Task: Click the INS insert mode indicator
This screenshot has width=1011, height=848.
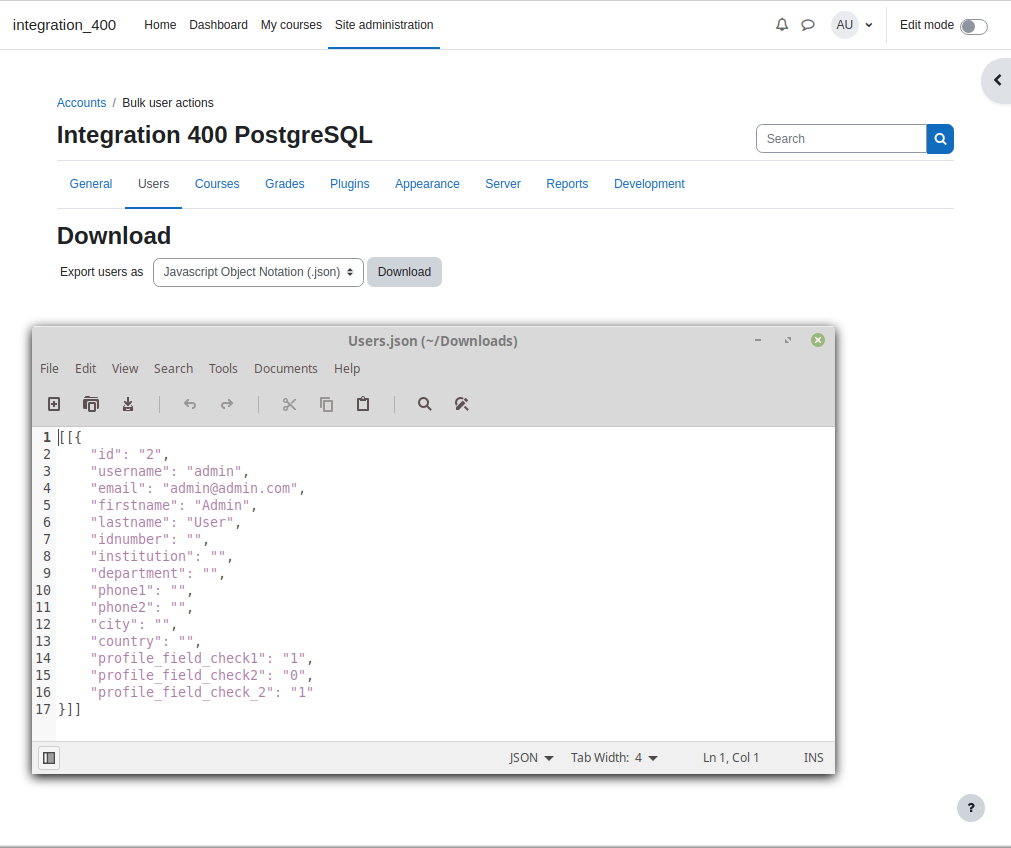Action: [x=813, y=758]
